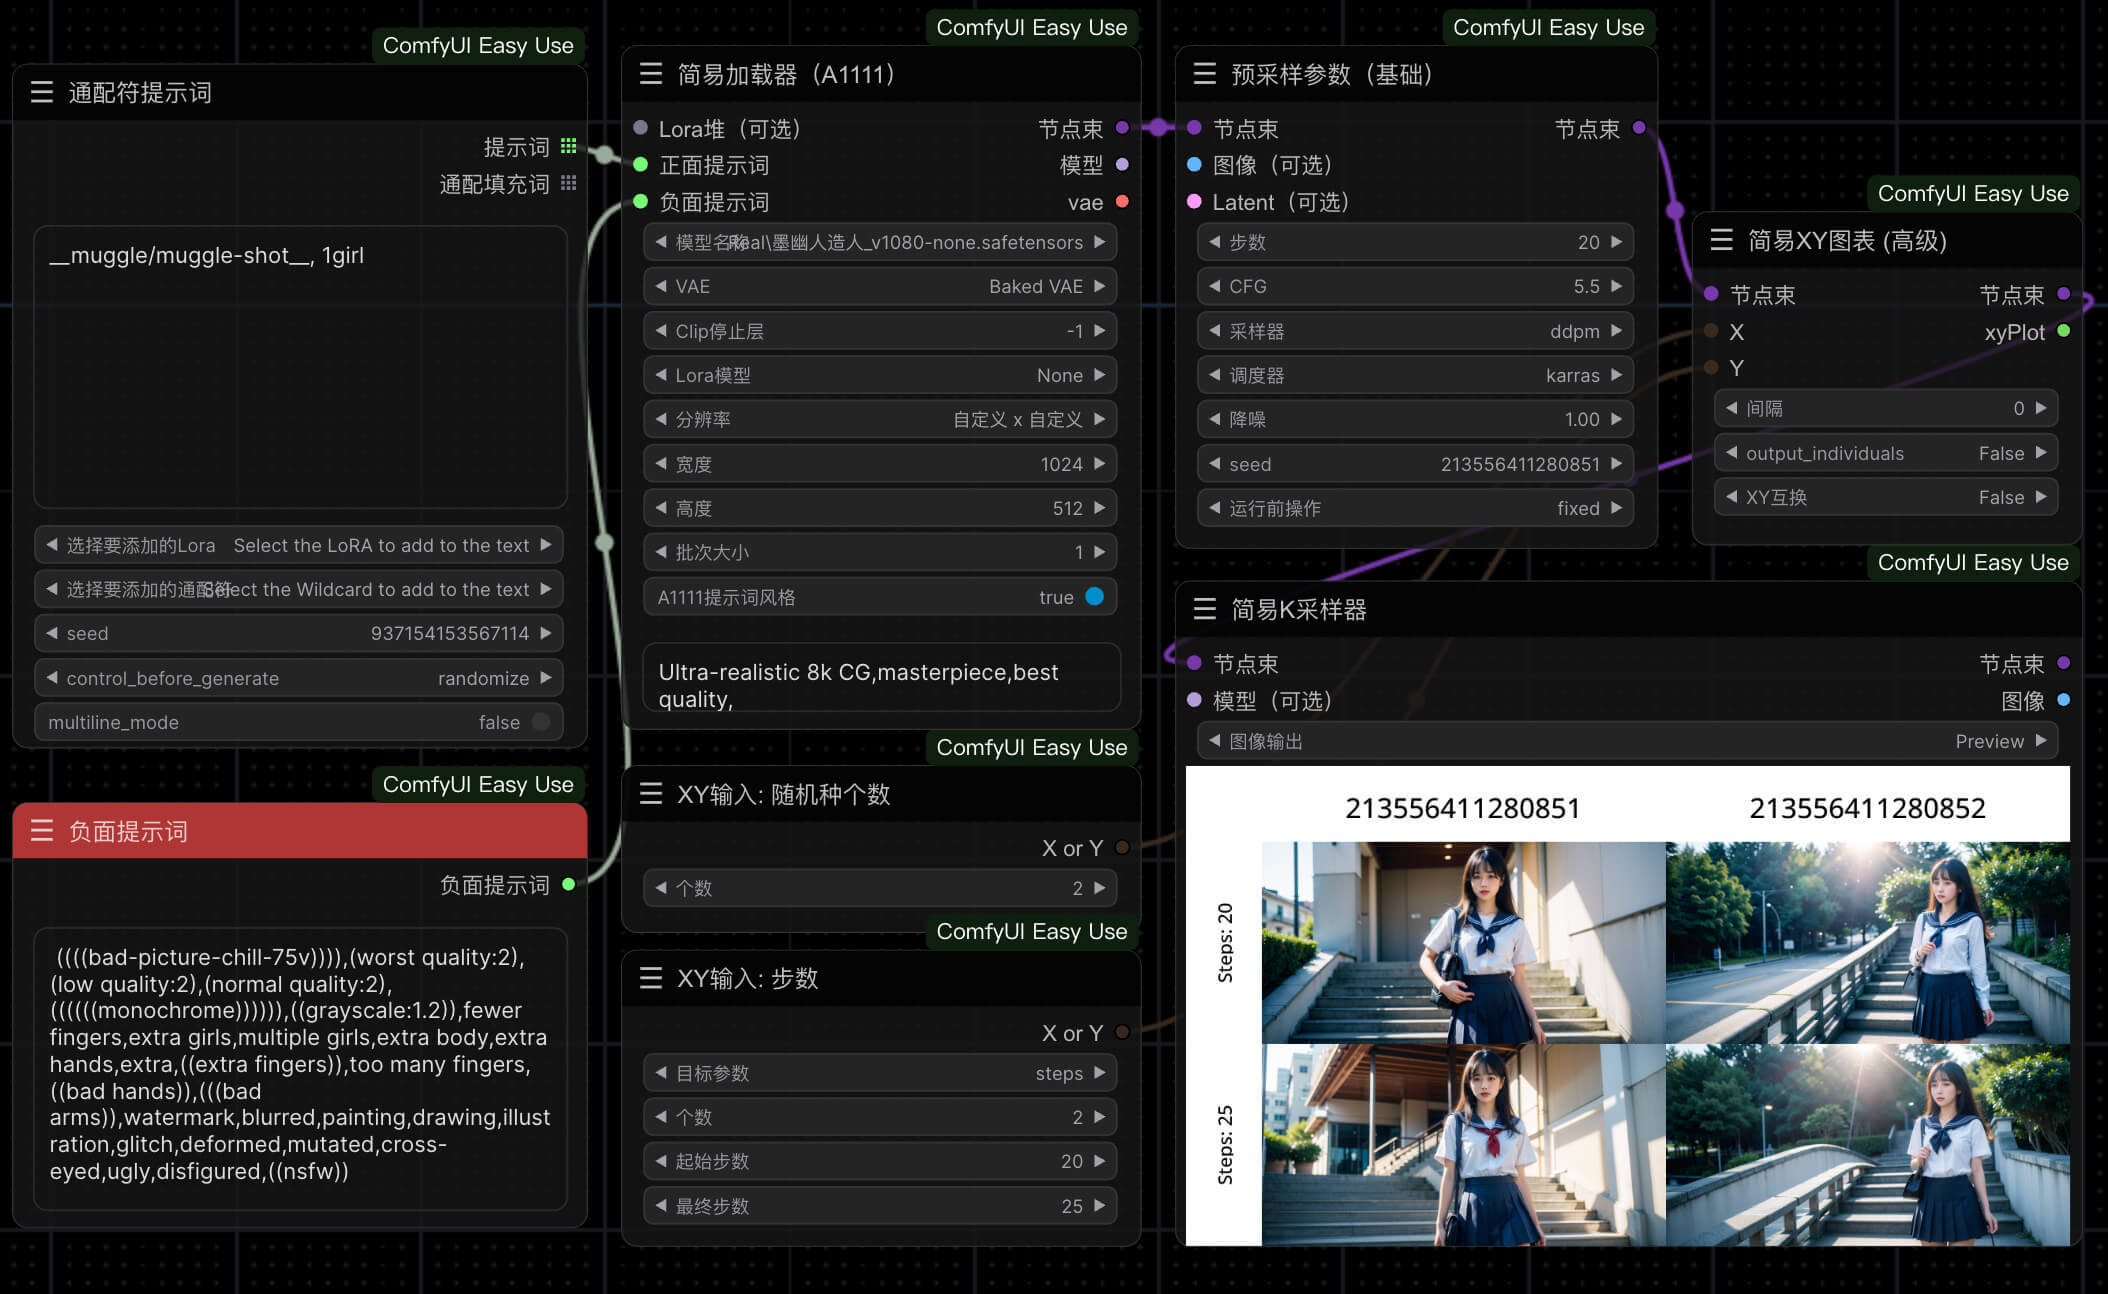Click hamburger icon on 预采样参数 (基础) node
Image resolution: width=2108 pixels, height=1294 pixels.
[x=1204, y=74]
